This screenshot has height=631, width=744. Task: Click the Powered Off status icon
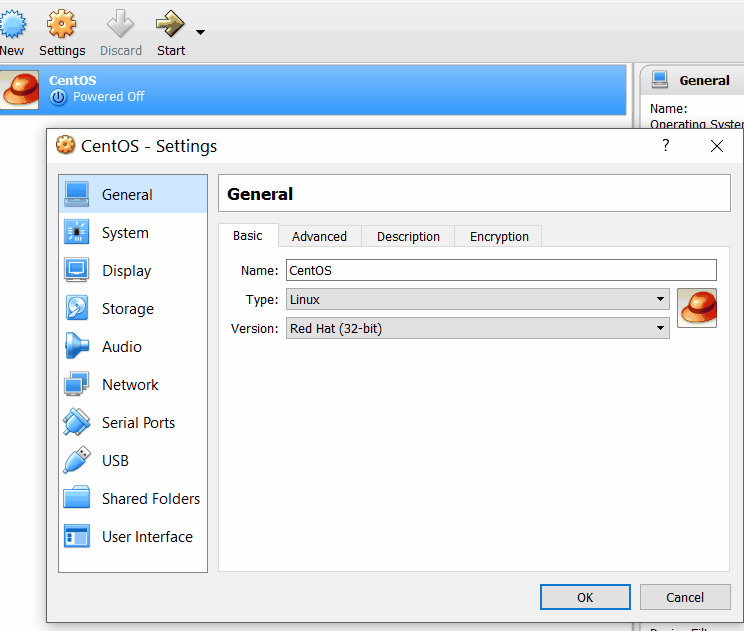pos(58,97)
